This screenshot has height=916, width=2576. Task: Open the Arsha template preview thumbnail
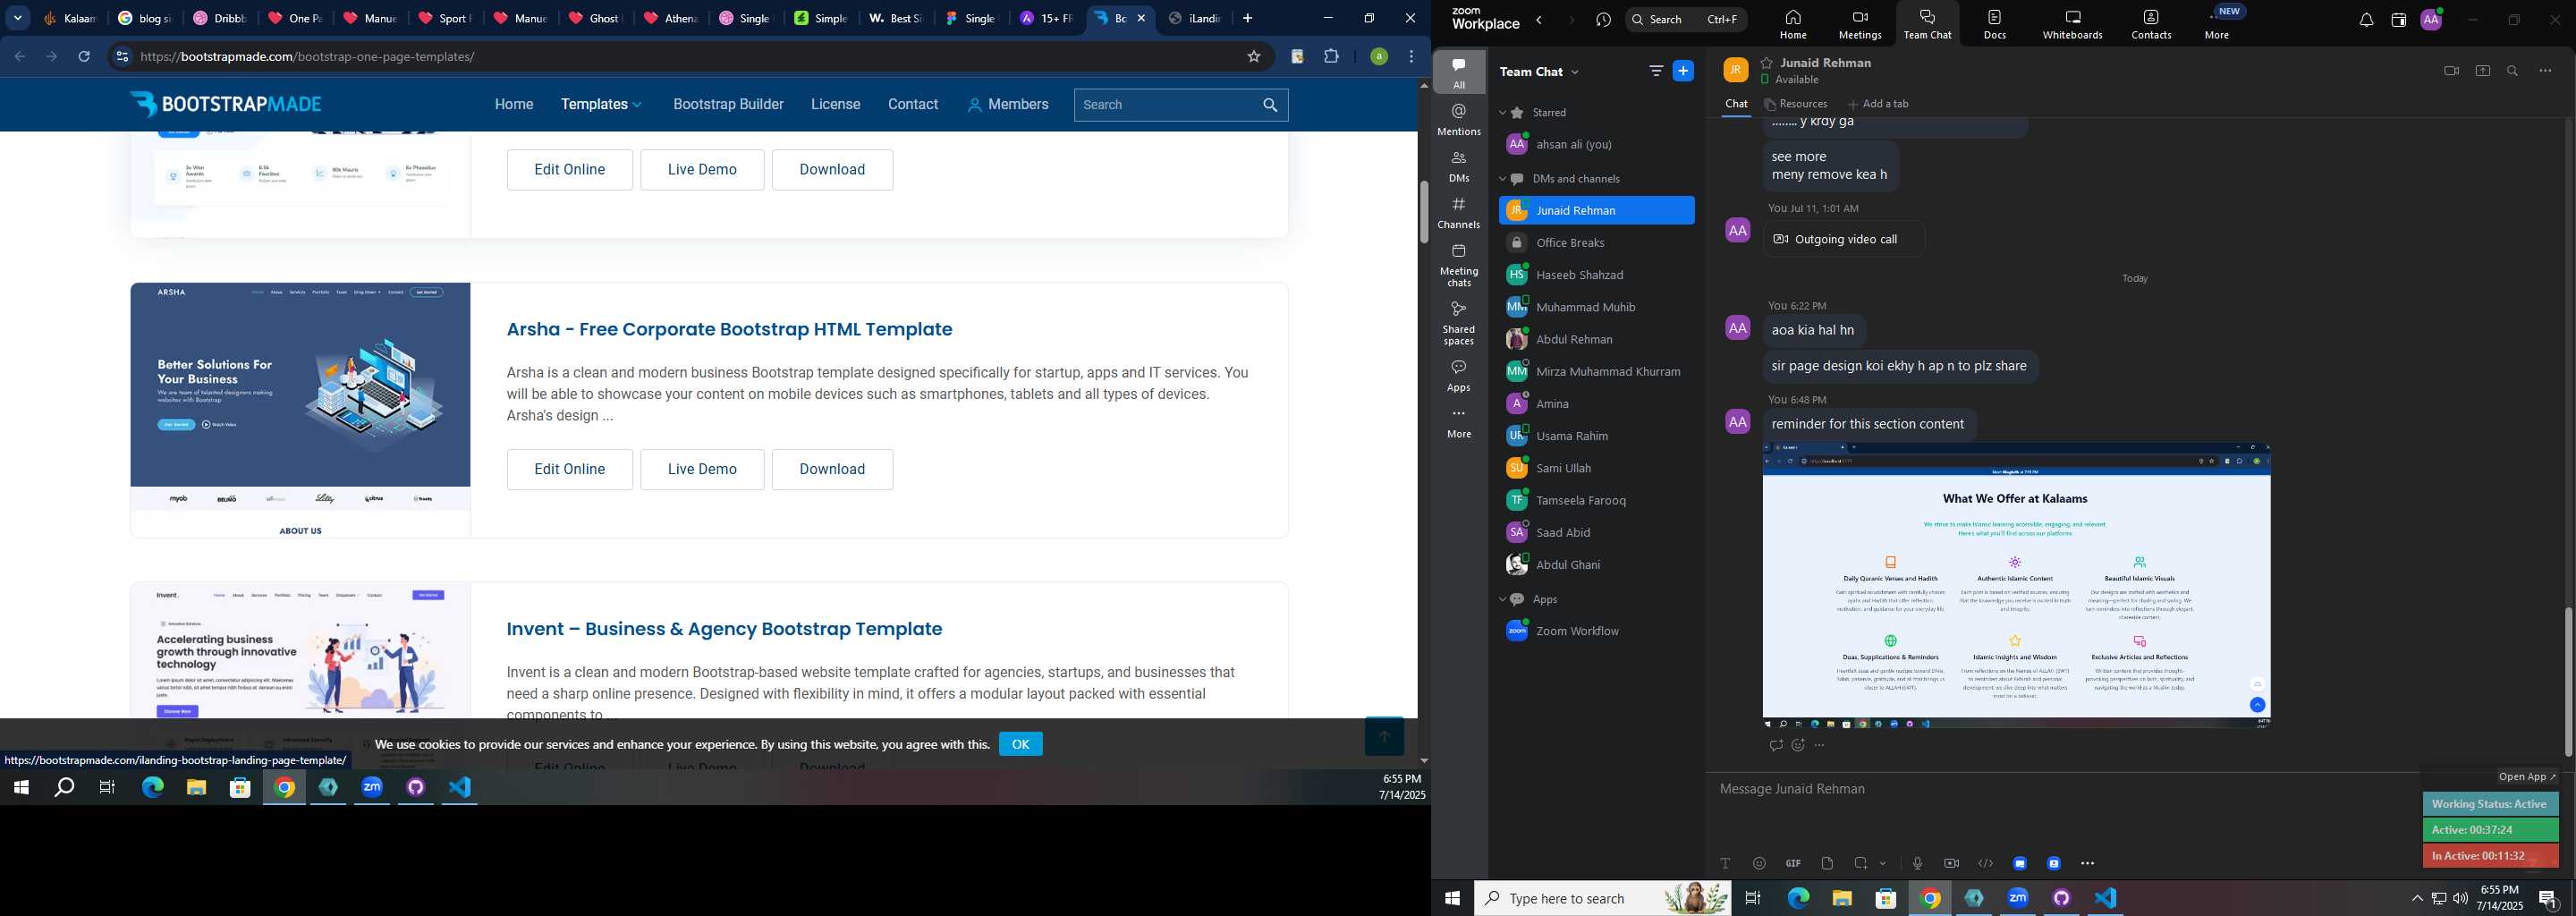pyautogui.click(x=300, y=410)
